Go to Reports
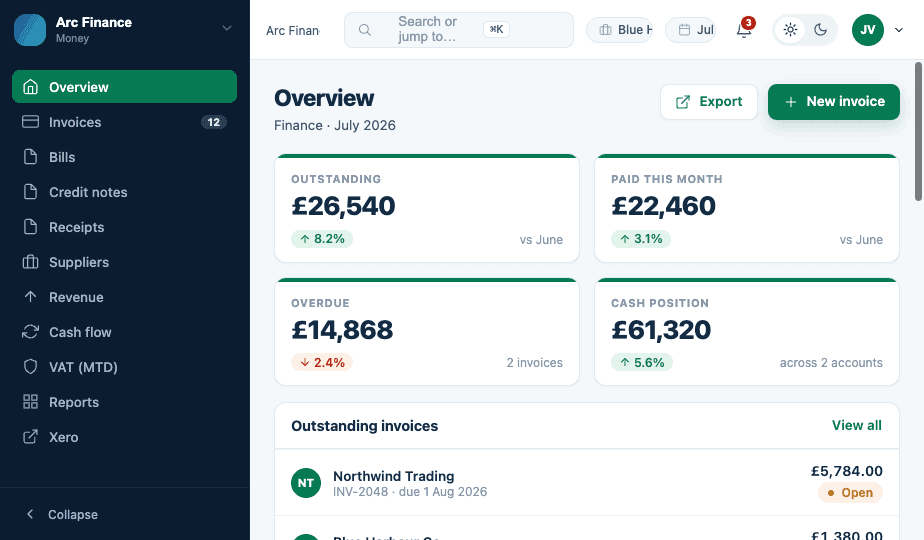 pos(124,402)
